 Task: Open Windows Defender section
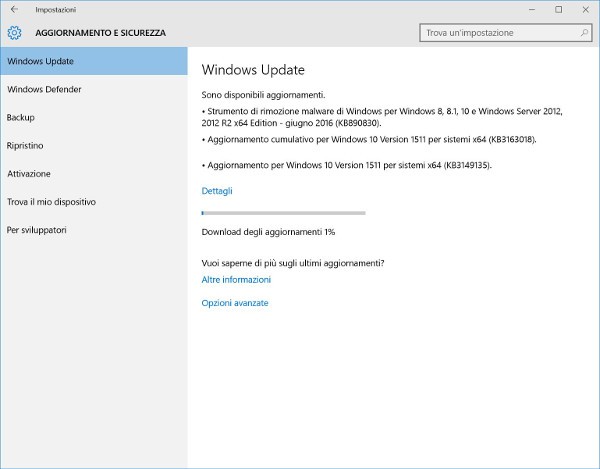(x=94, y=90)
